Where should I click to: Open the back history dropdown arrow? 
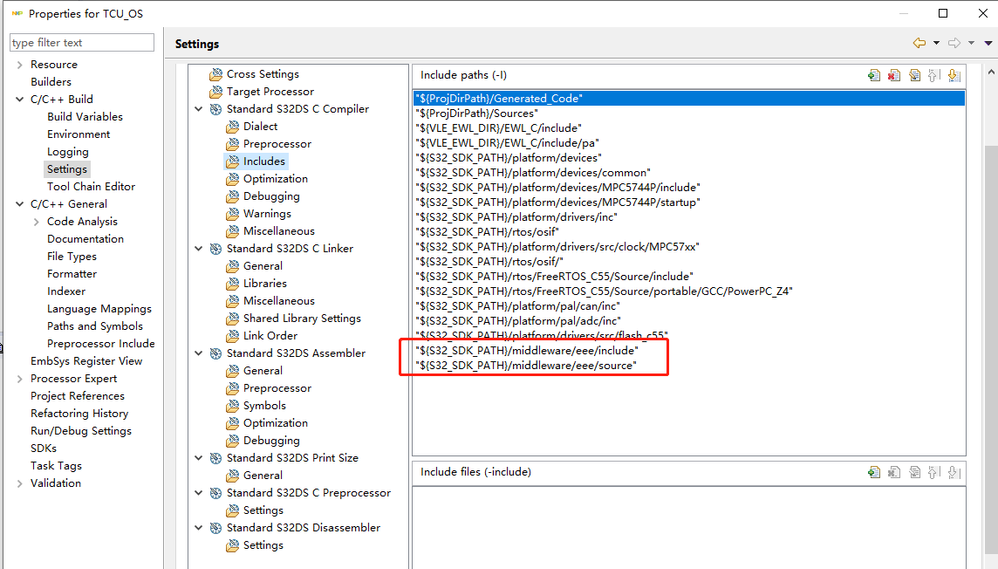pos(936,43)
